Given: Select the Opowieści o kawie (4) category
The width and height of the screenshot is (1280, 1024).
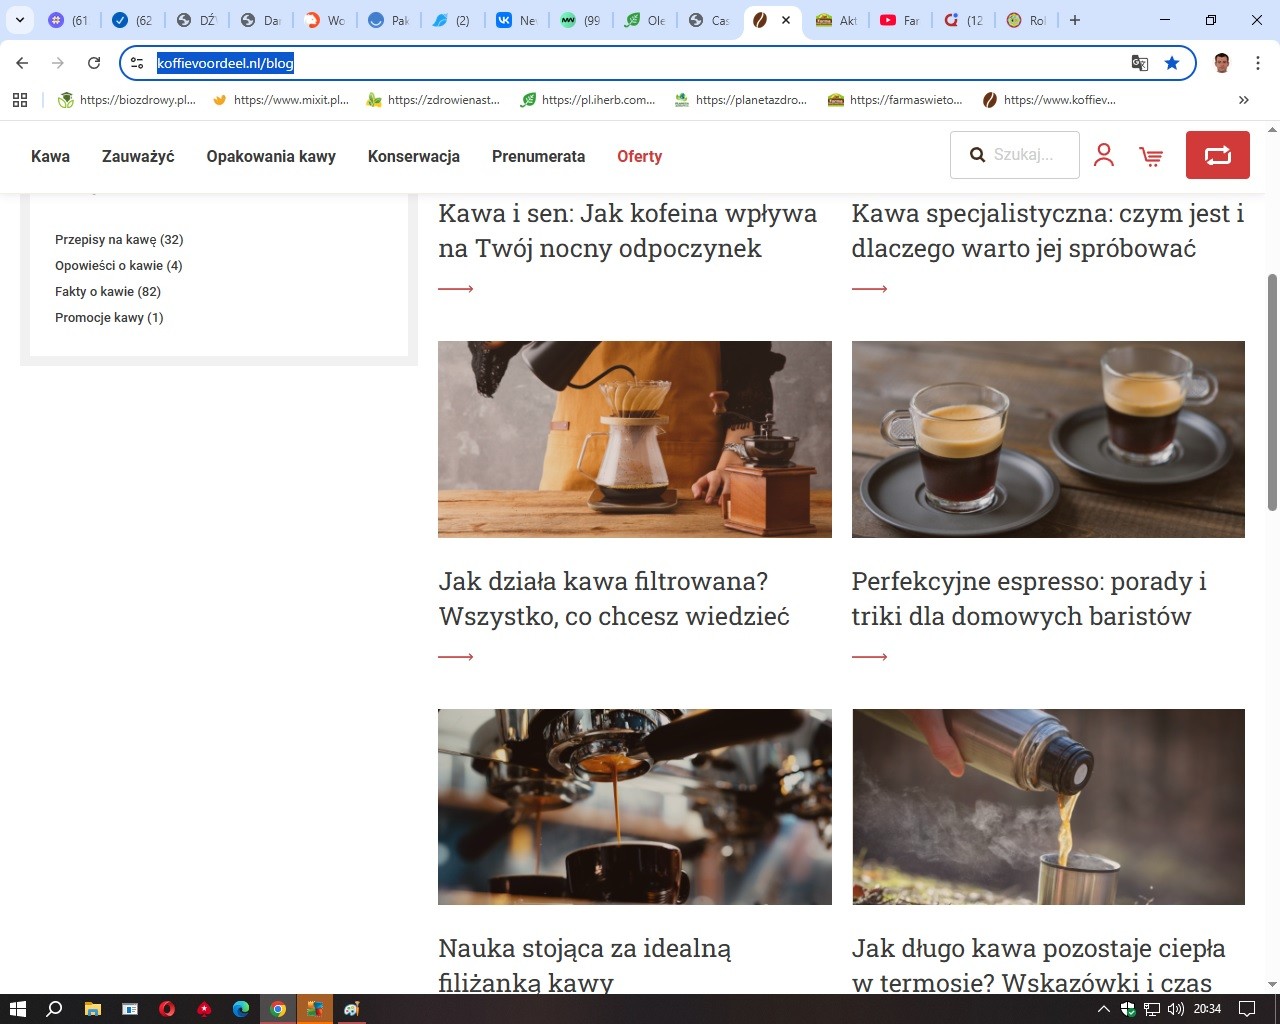Looking at the screenshot, I should [x=119, y=266].
